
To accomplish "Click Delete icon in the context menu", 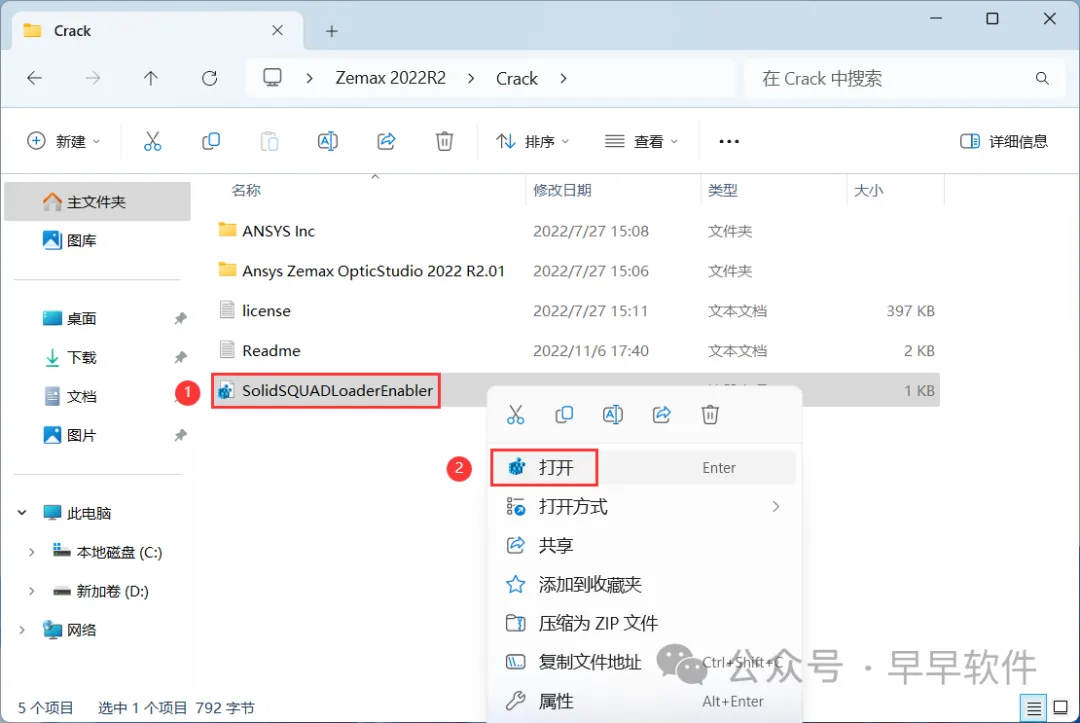I will click(710, 415).
